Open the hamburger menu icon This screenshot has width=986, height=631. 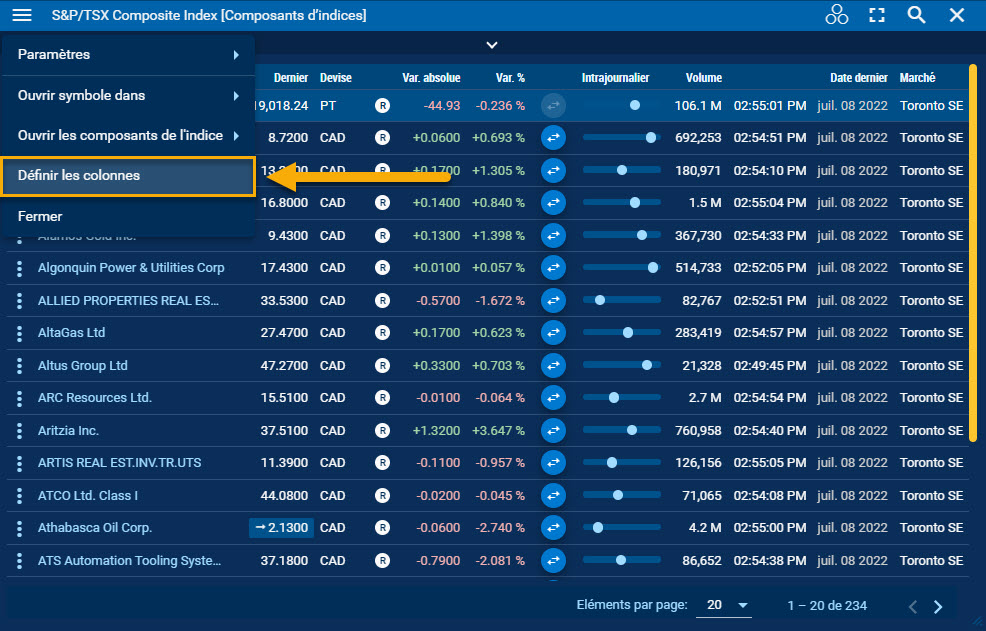(22, 15)
